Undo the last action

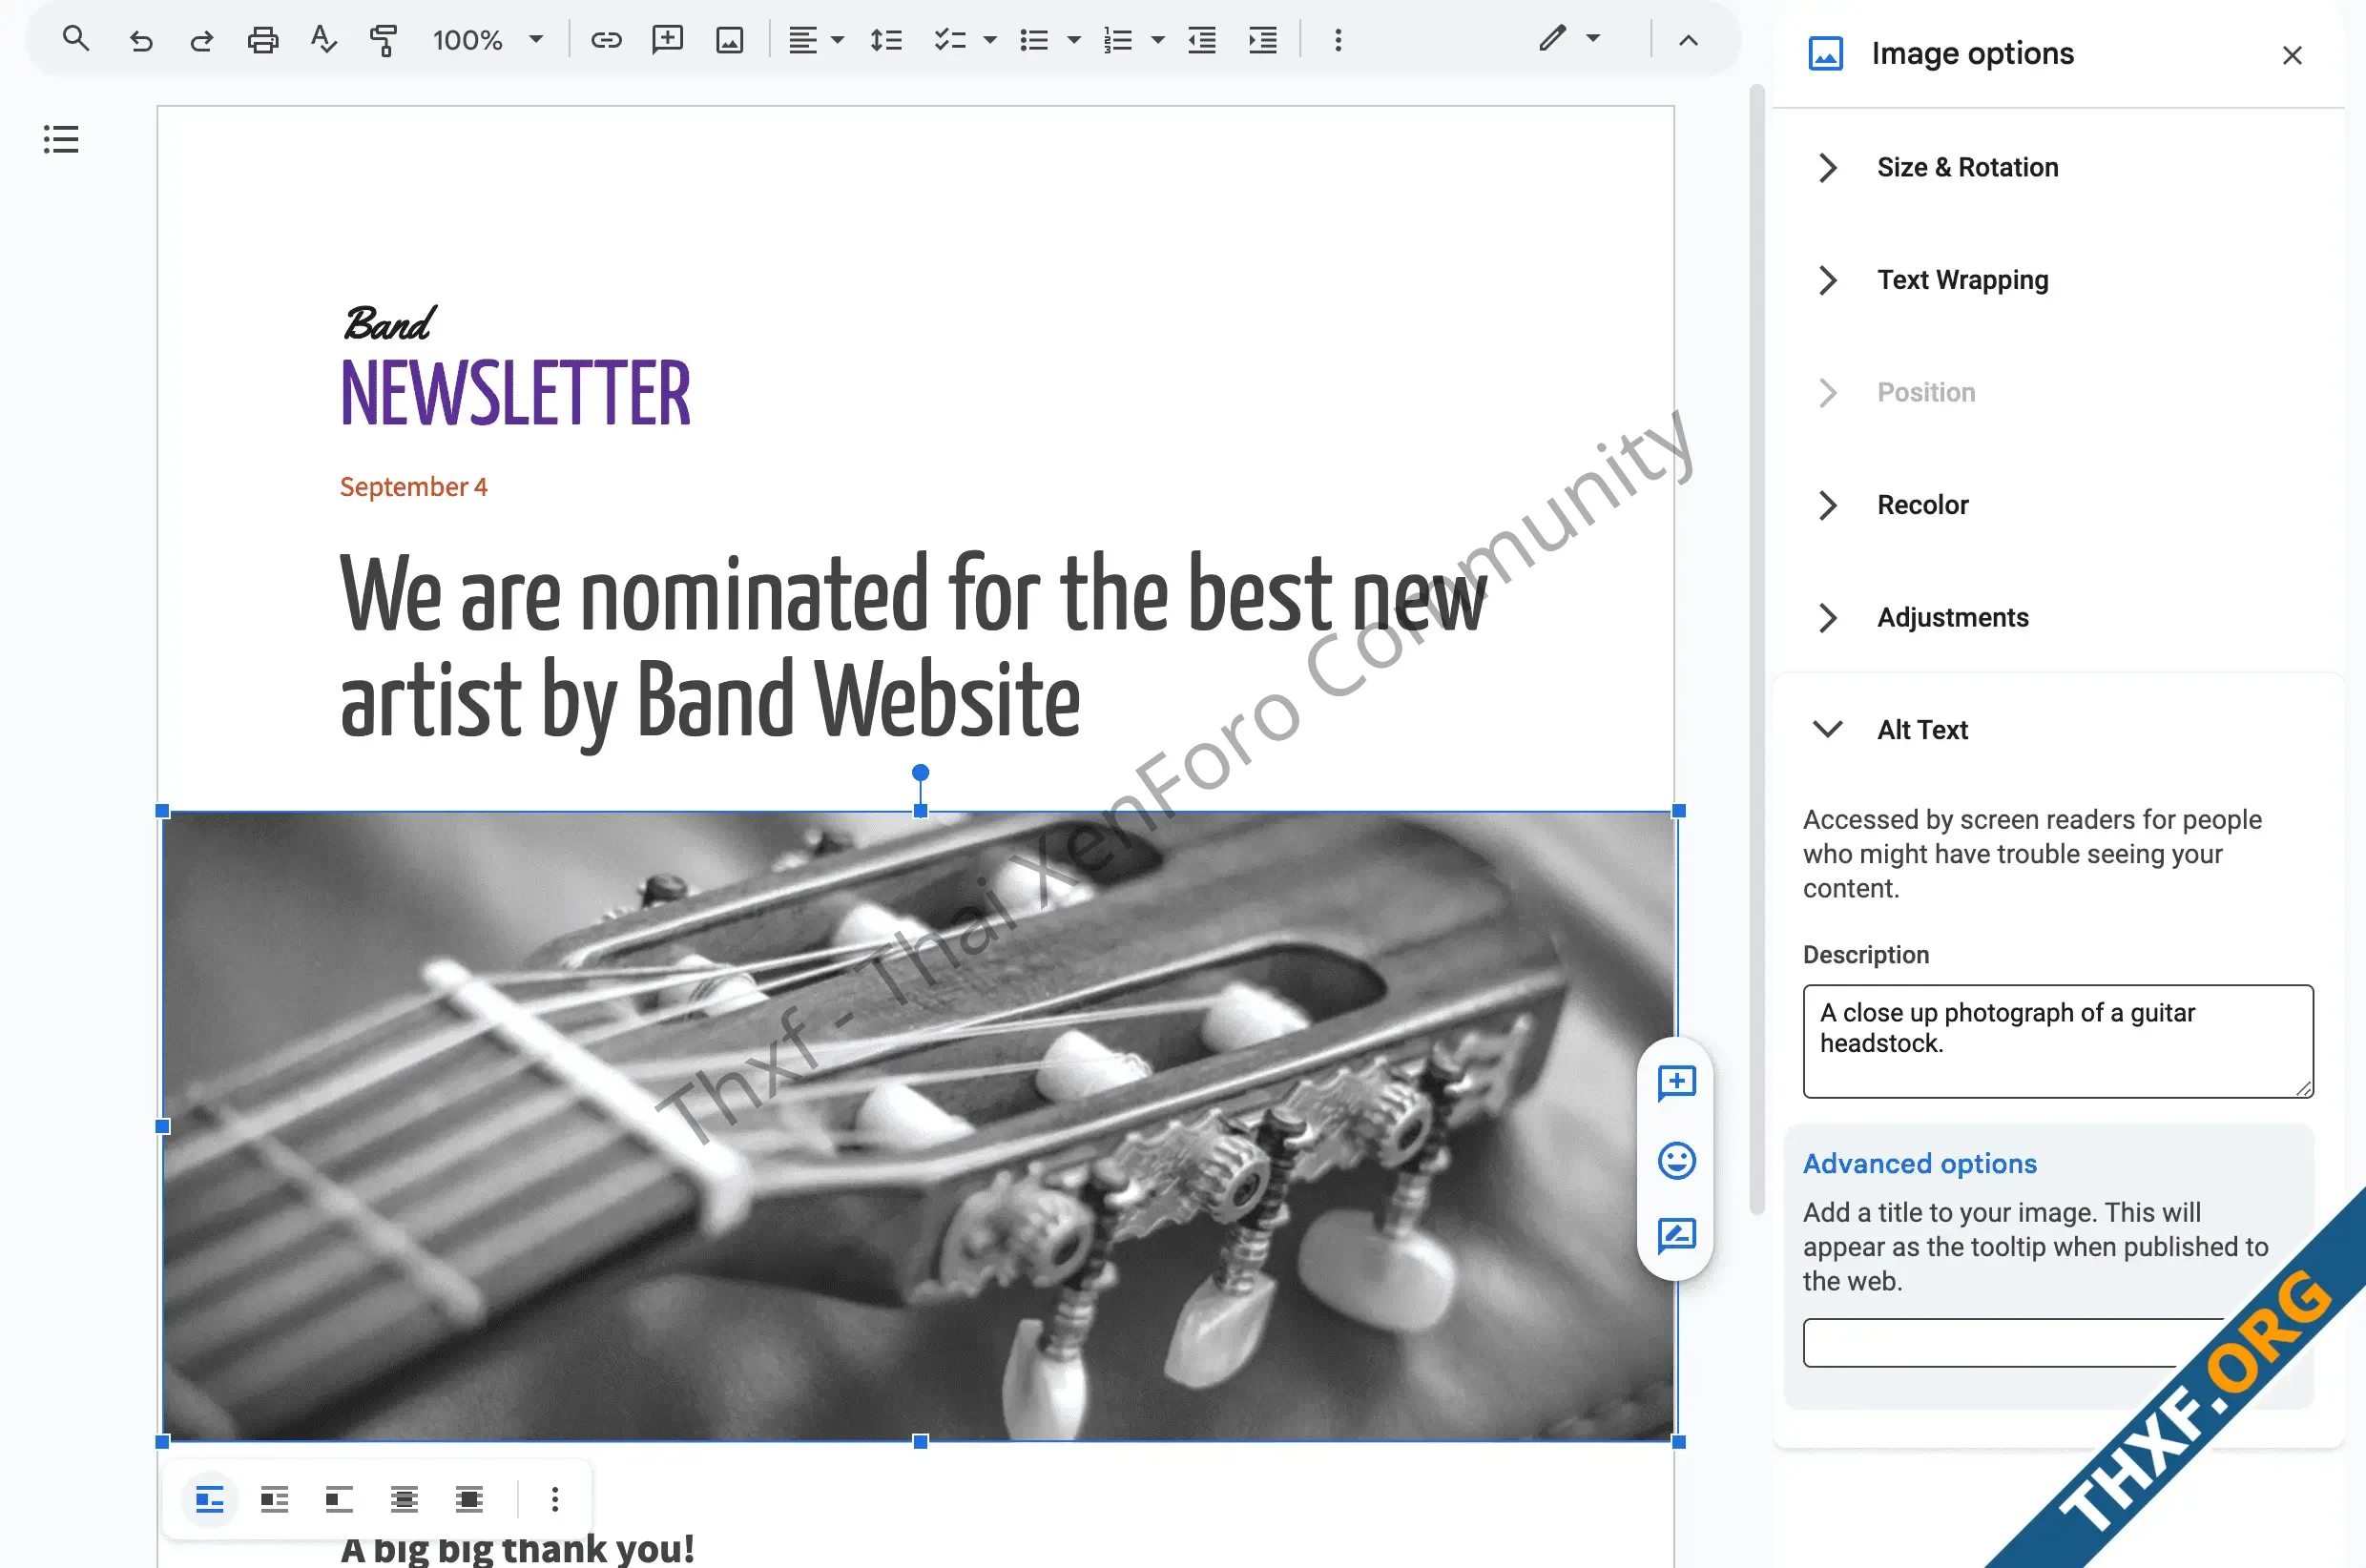(x=141, y=40)
